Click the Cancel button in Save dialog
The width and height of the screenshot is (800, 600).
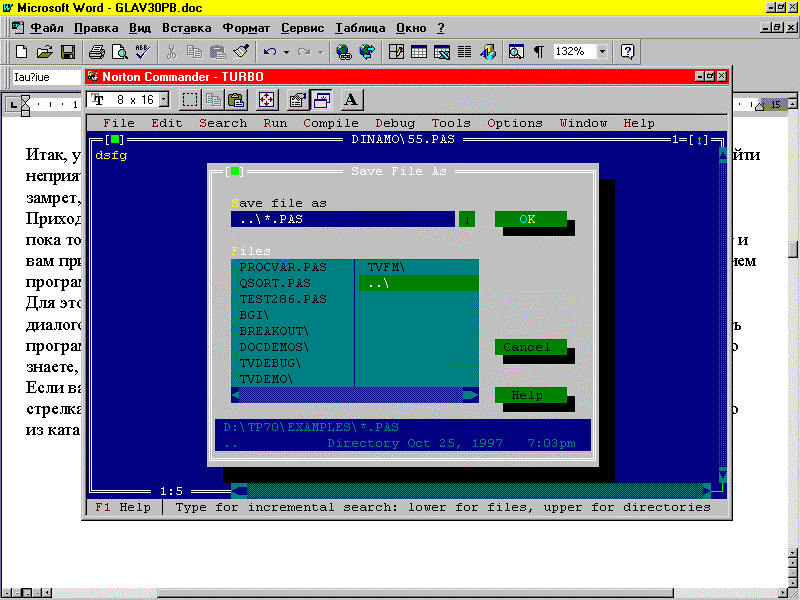click(x=531, y=347)
